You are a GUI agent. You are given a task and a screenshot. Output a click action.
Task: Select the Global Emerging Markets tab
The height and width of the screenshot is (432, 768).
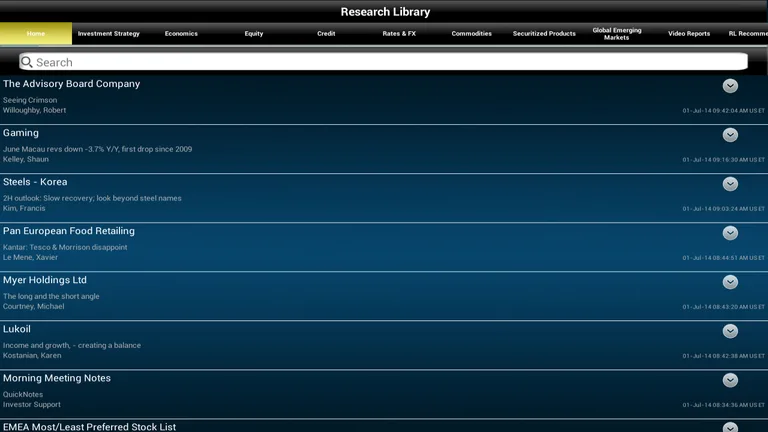[617, 33]
